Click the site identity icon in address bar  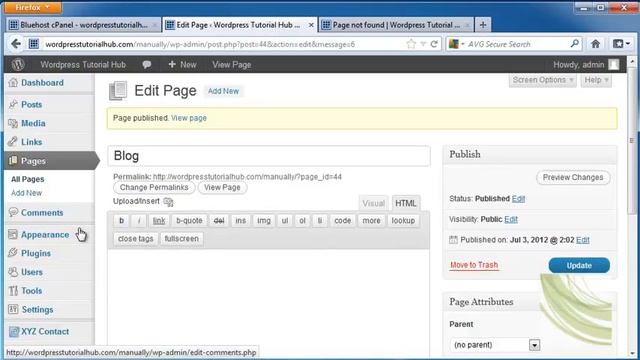[x=34, y=44]
